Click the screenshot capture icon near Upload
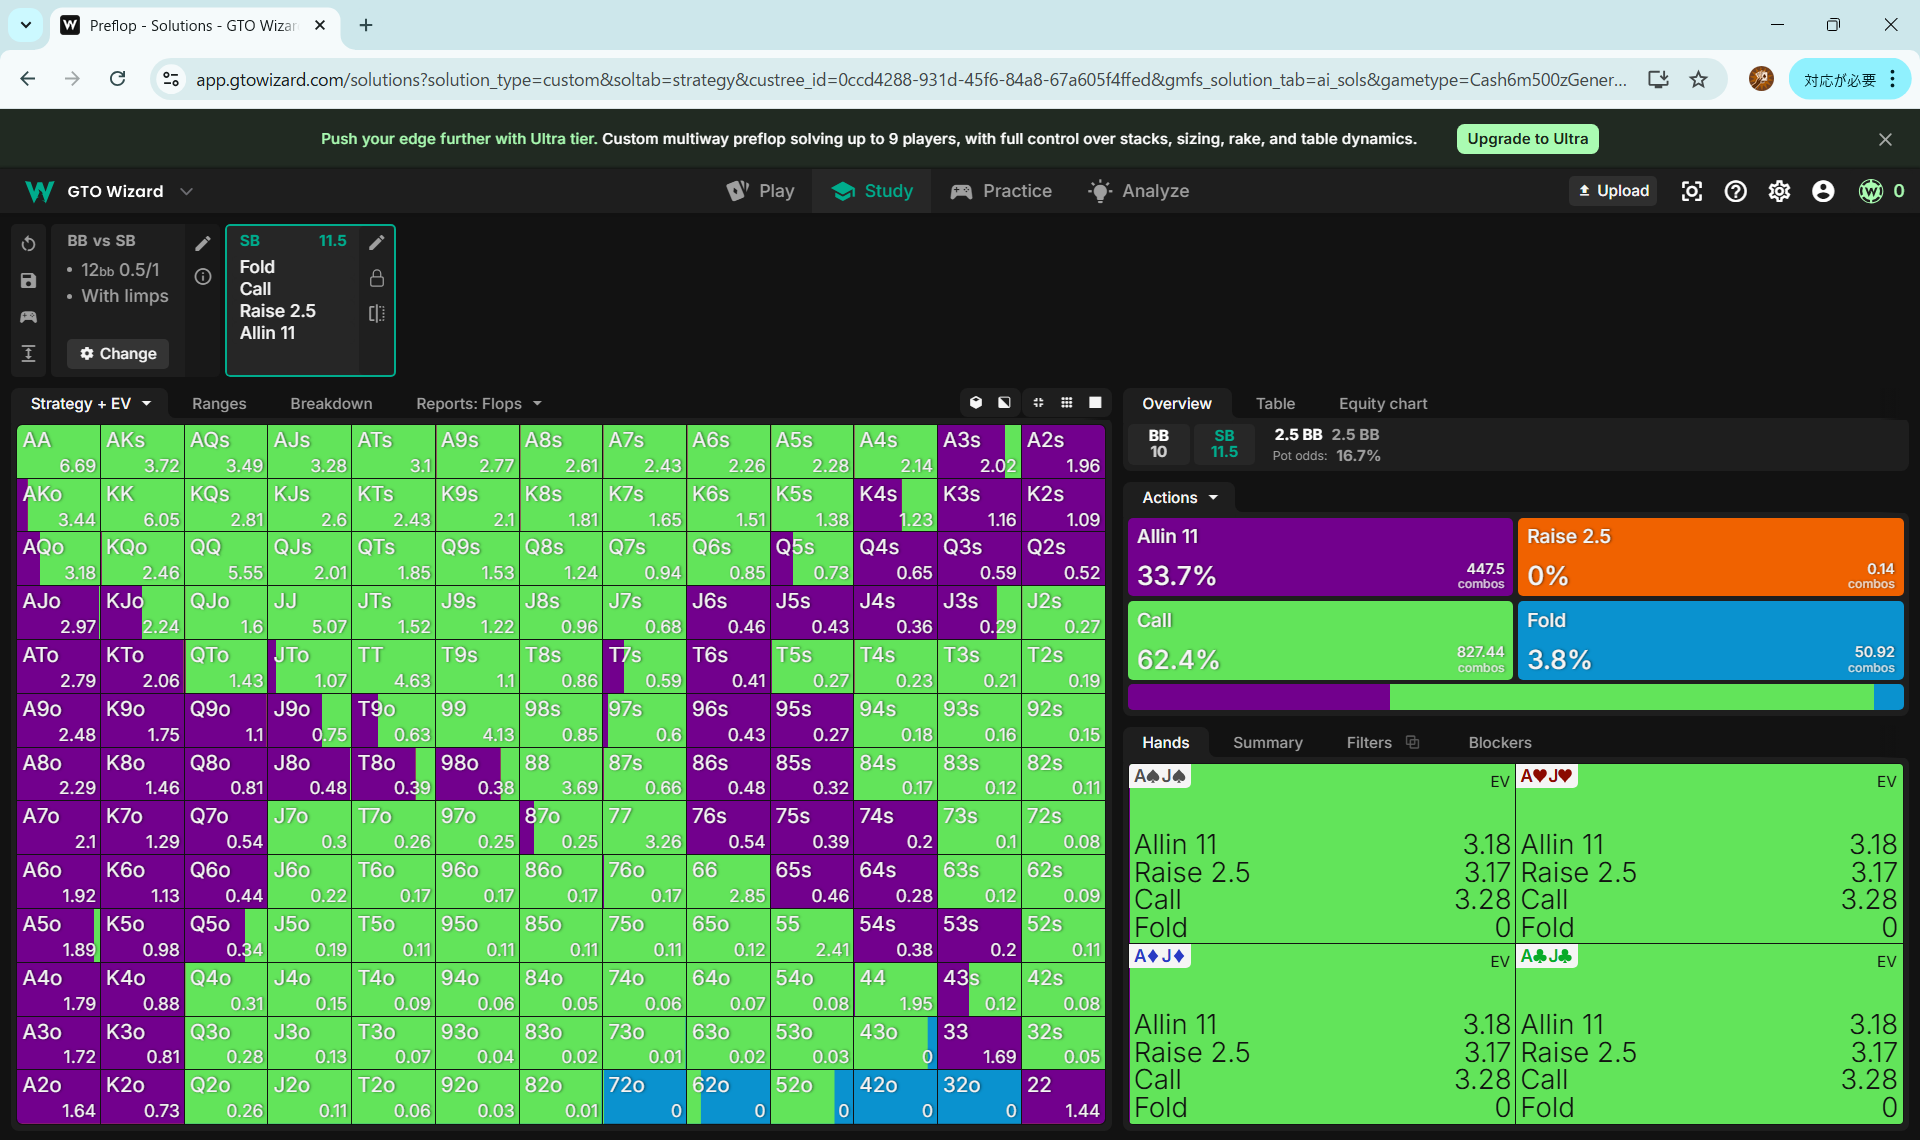This screenshot has height=1140, width=1920. pyautogui.click(x=1691, y=191)
